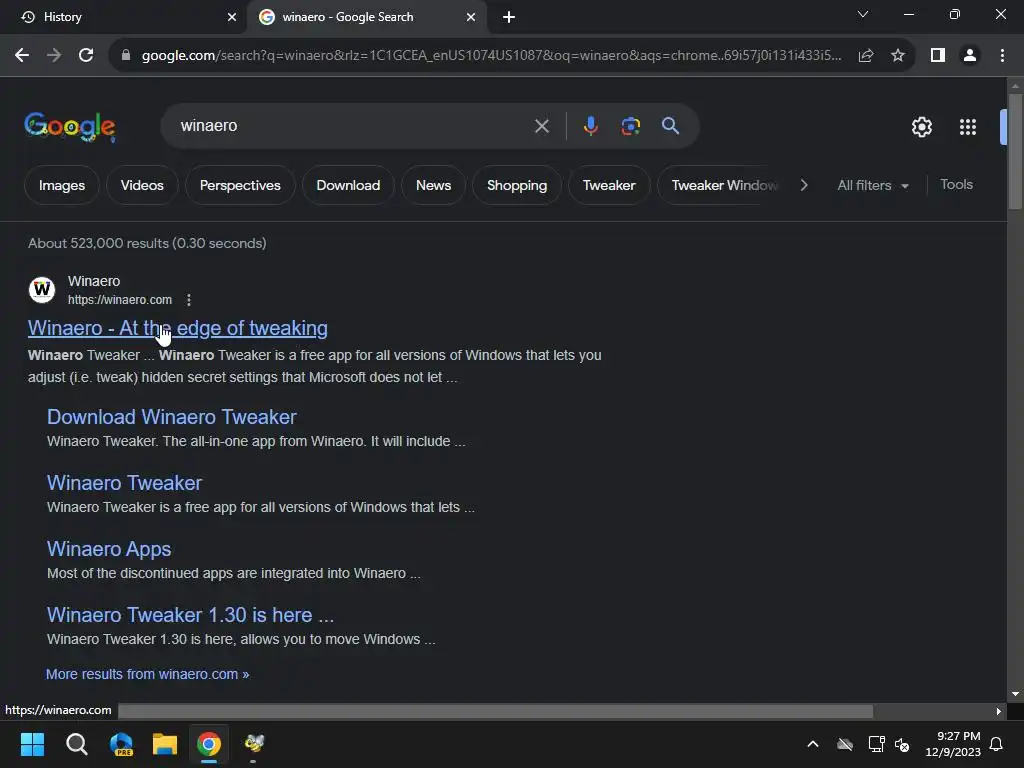The width and height of the screenshot is (1024, 768).
Task: Show hidden system tray icons
Action: click(812, 744)
